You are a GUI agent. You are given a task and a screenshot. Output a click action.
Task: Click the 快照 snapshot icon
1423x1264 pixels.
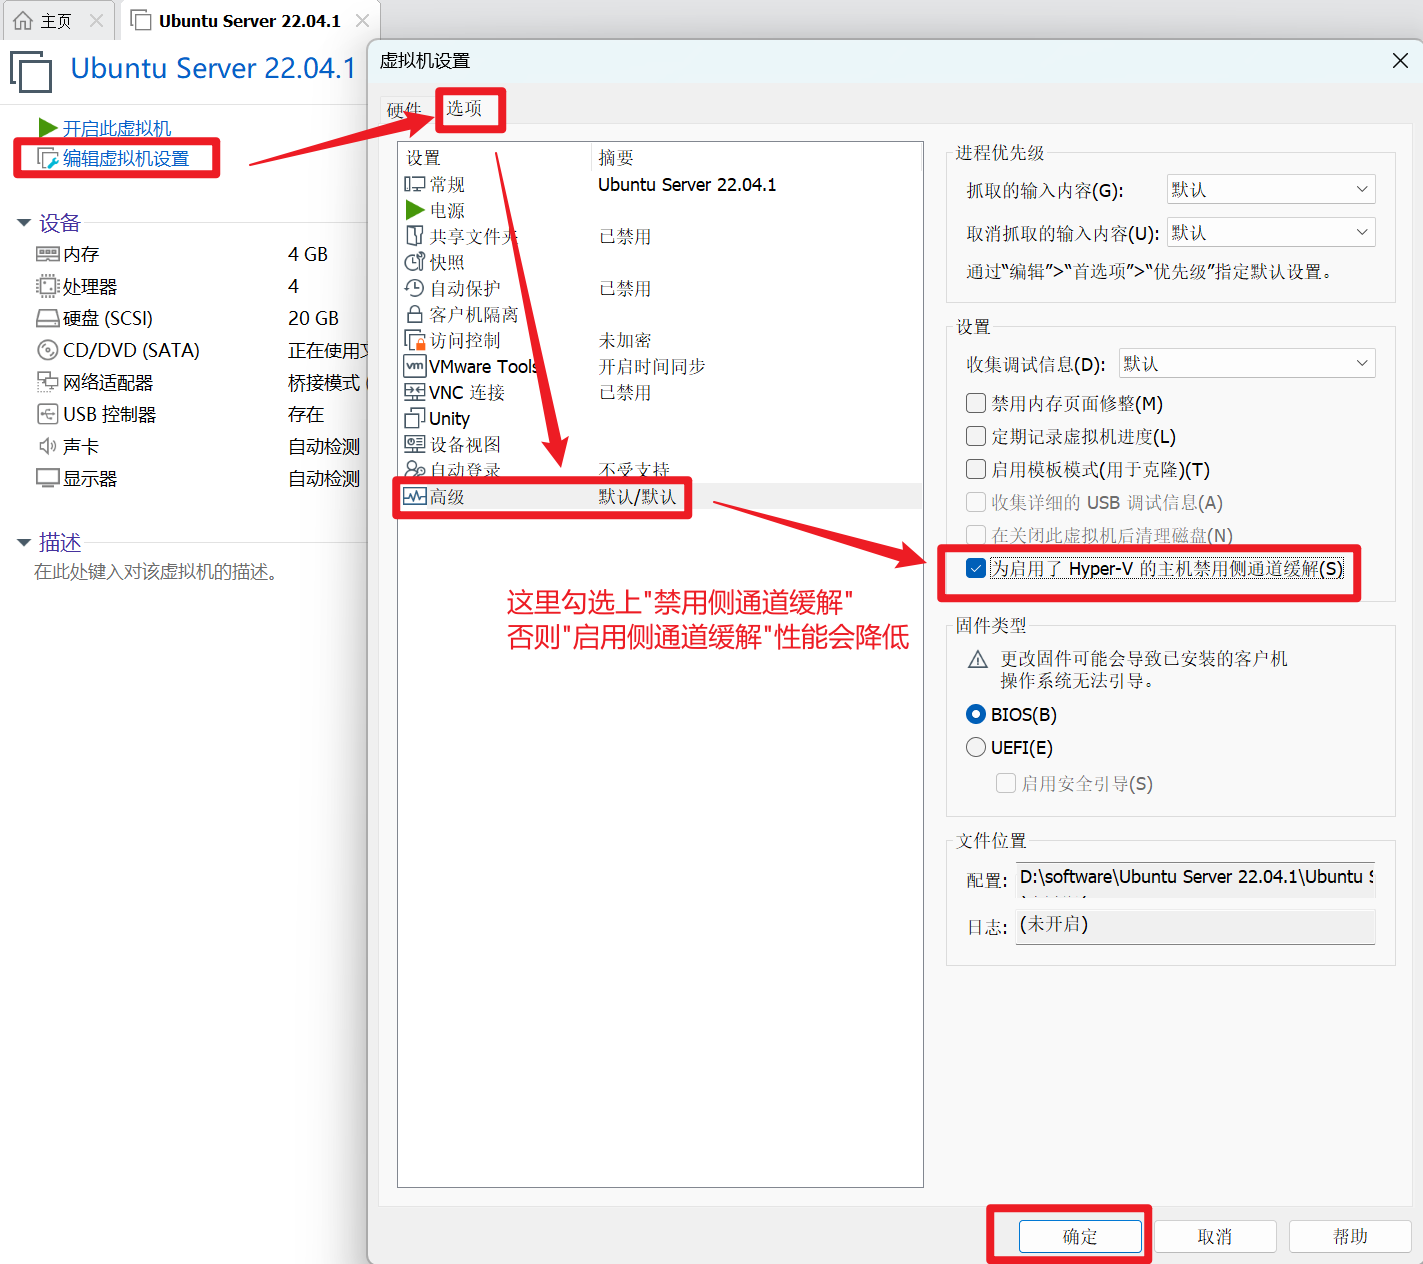[415, 262]
